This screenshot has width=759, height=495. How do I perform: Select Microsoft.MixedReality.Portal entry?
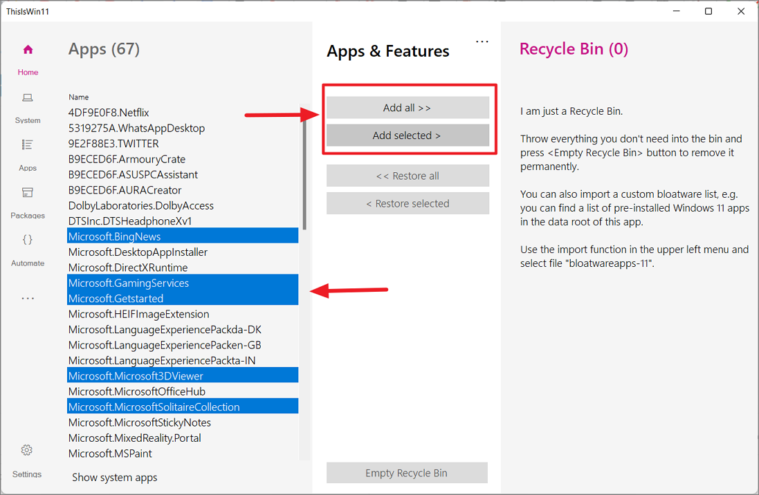pos(182,437)
